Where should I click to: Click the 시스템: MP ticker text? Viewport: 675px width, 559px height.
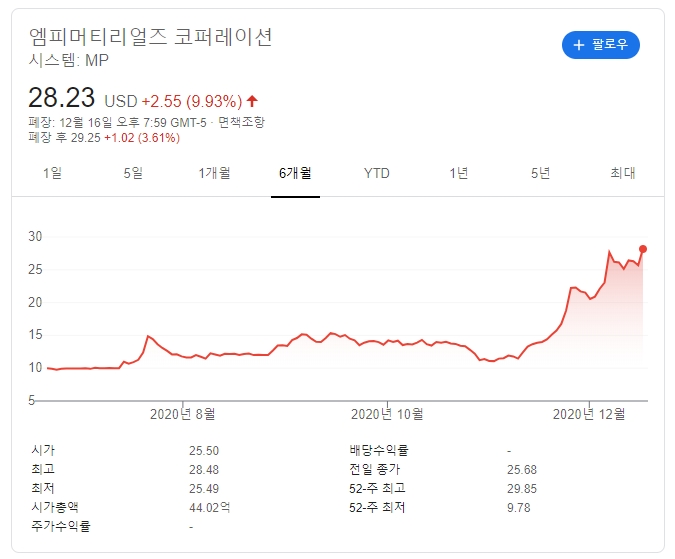[x=68, y=60]
